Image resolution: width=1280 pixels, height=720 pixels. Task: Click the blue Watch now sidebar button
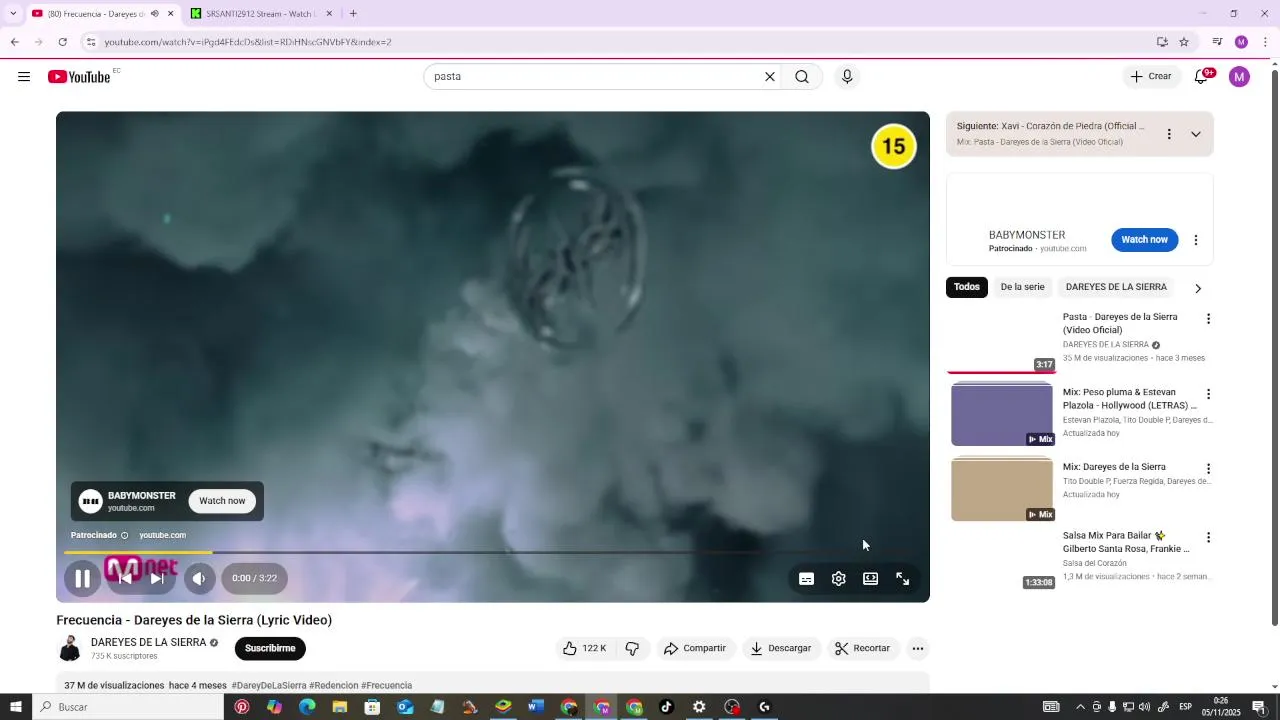[x=1144, y=240]
